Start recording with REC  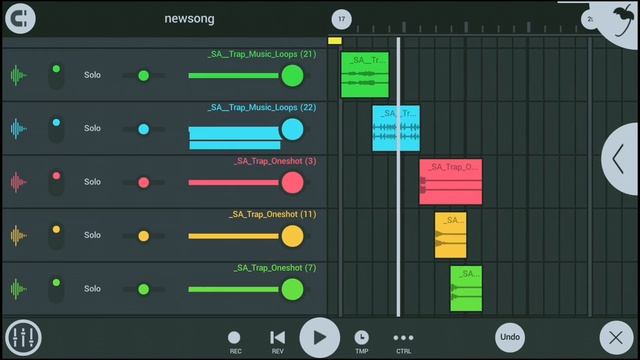pos(234,342)
